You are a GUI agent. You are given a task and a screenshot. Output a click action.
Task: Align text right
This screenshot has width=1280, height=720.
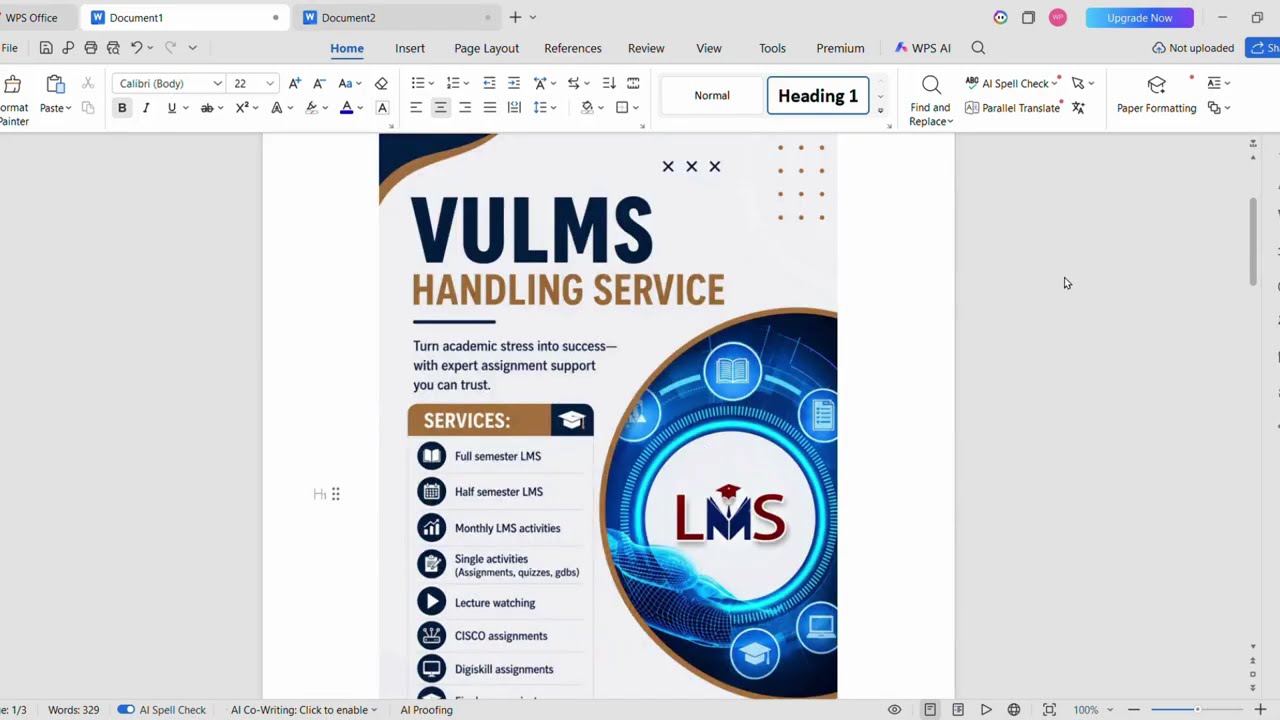coord(465,108)
